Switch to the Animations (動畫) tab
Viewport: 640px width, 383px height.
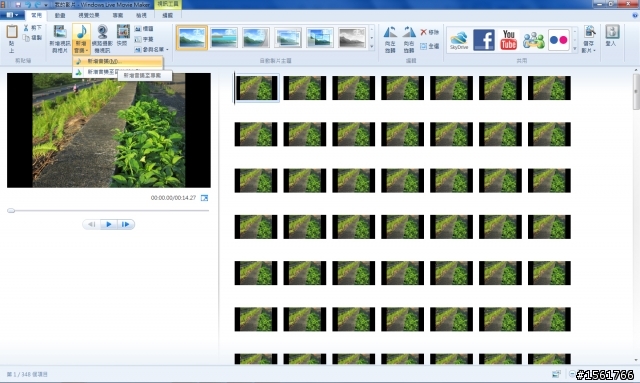tap(60, 15)
